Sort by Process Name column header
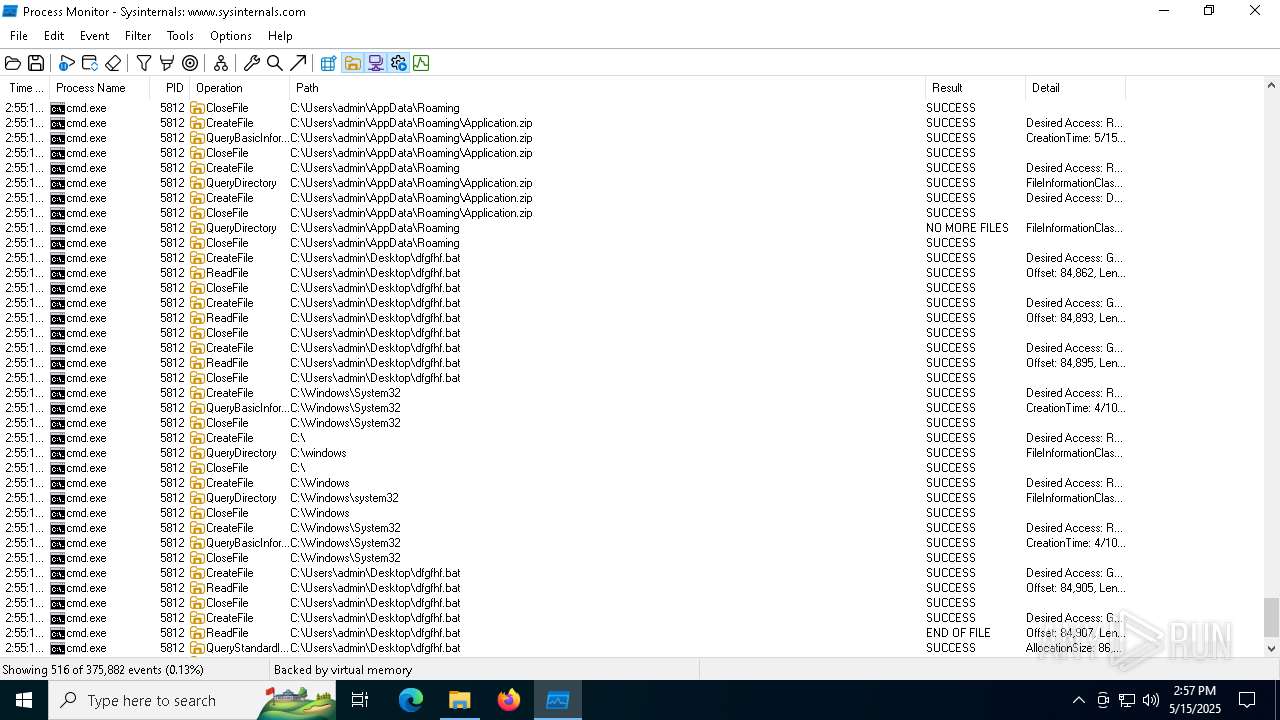This screenshot has width=1280, height=720. (x=100, y=88)
